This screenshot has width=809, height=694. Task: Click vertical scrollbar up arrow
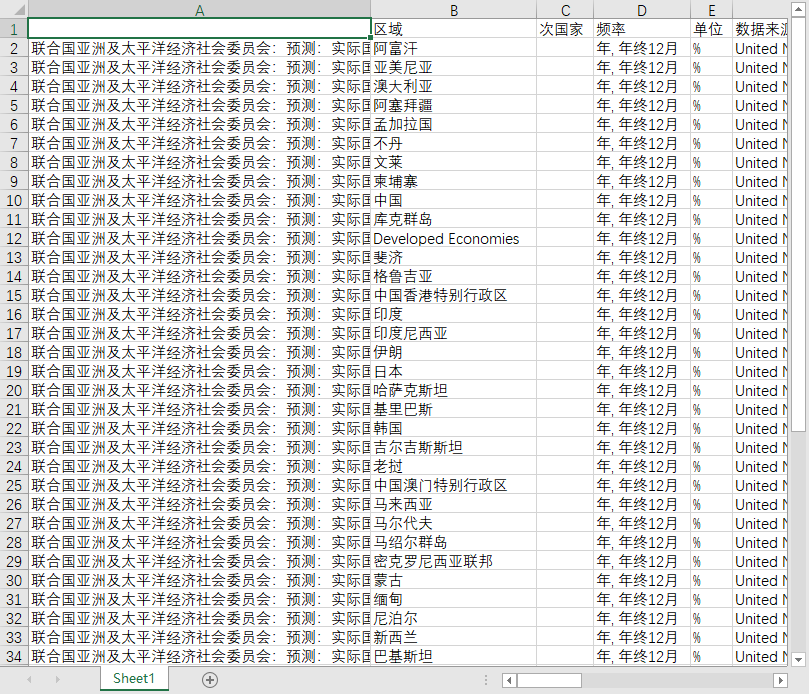798,9
